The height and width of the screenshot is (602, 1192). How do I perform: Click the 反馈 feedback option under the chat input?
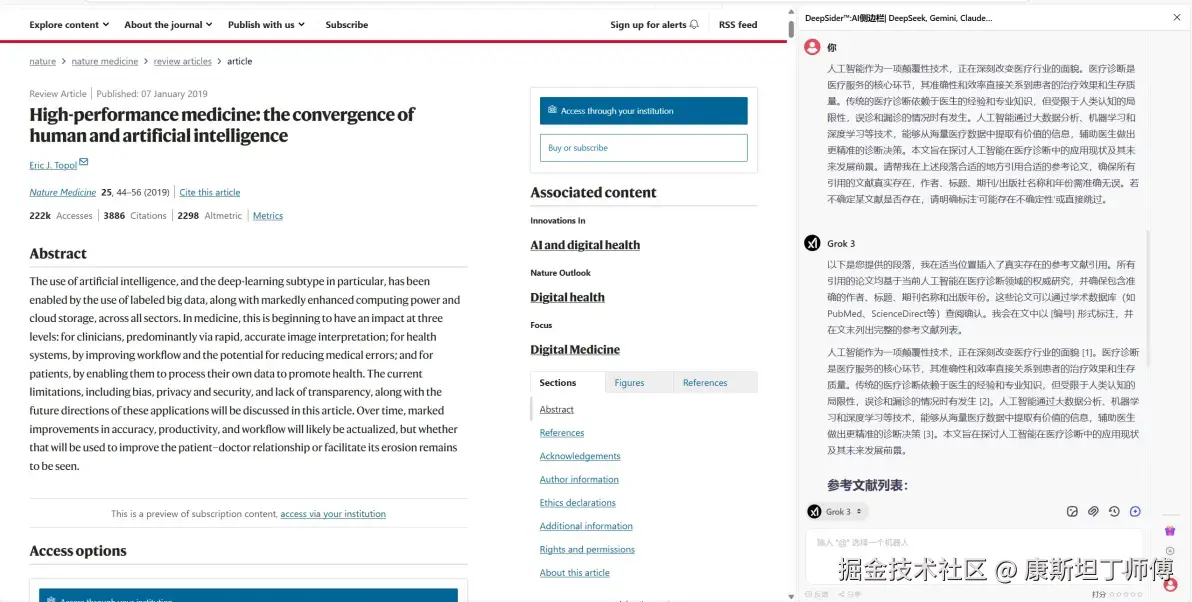pyautogui.click(x=817, y=594)
